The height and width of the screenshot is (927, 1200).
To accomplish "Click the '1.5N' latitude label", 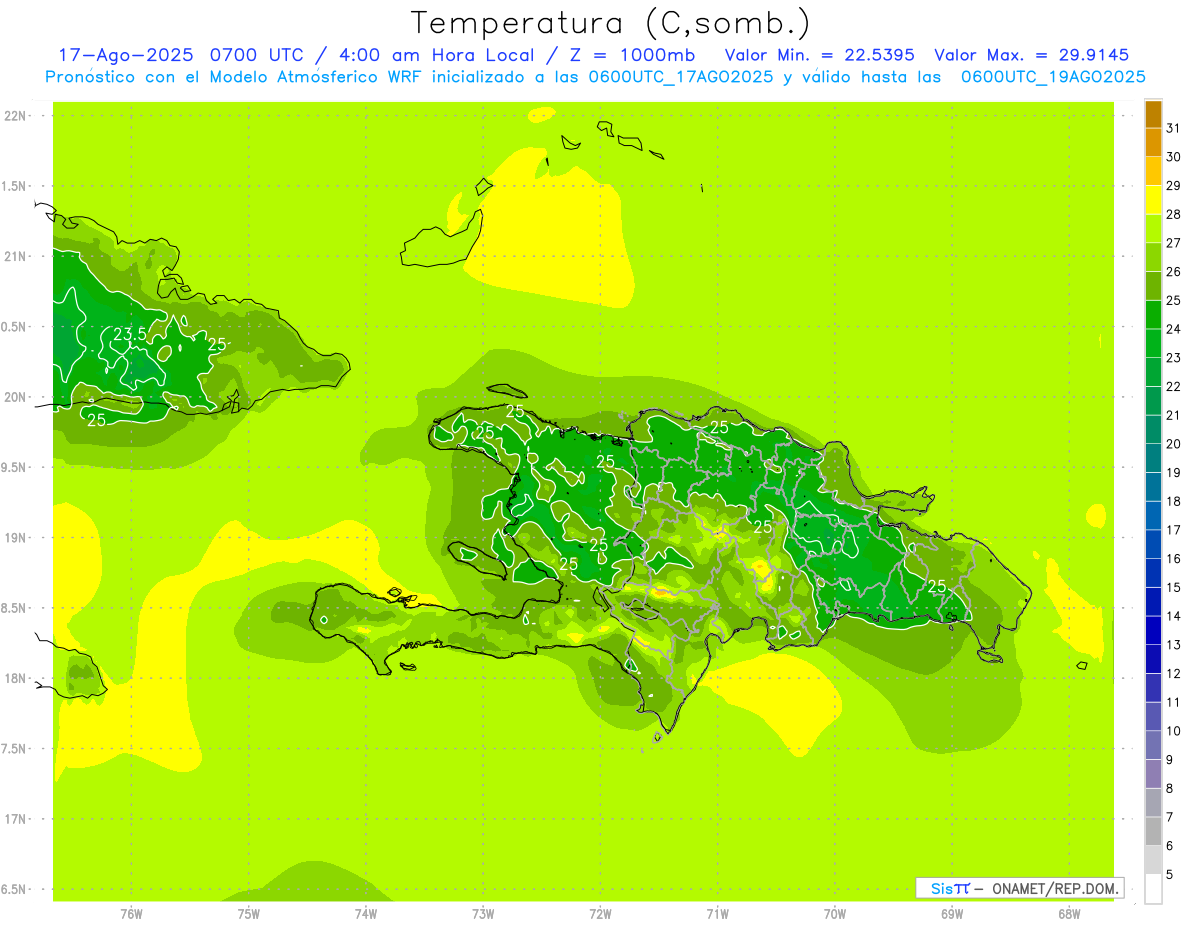I will tap(15, 186).
